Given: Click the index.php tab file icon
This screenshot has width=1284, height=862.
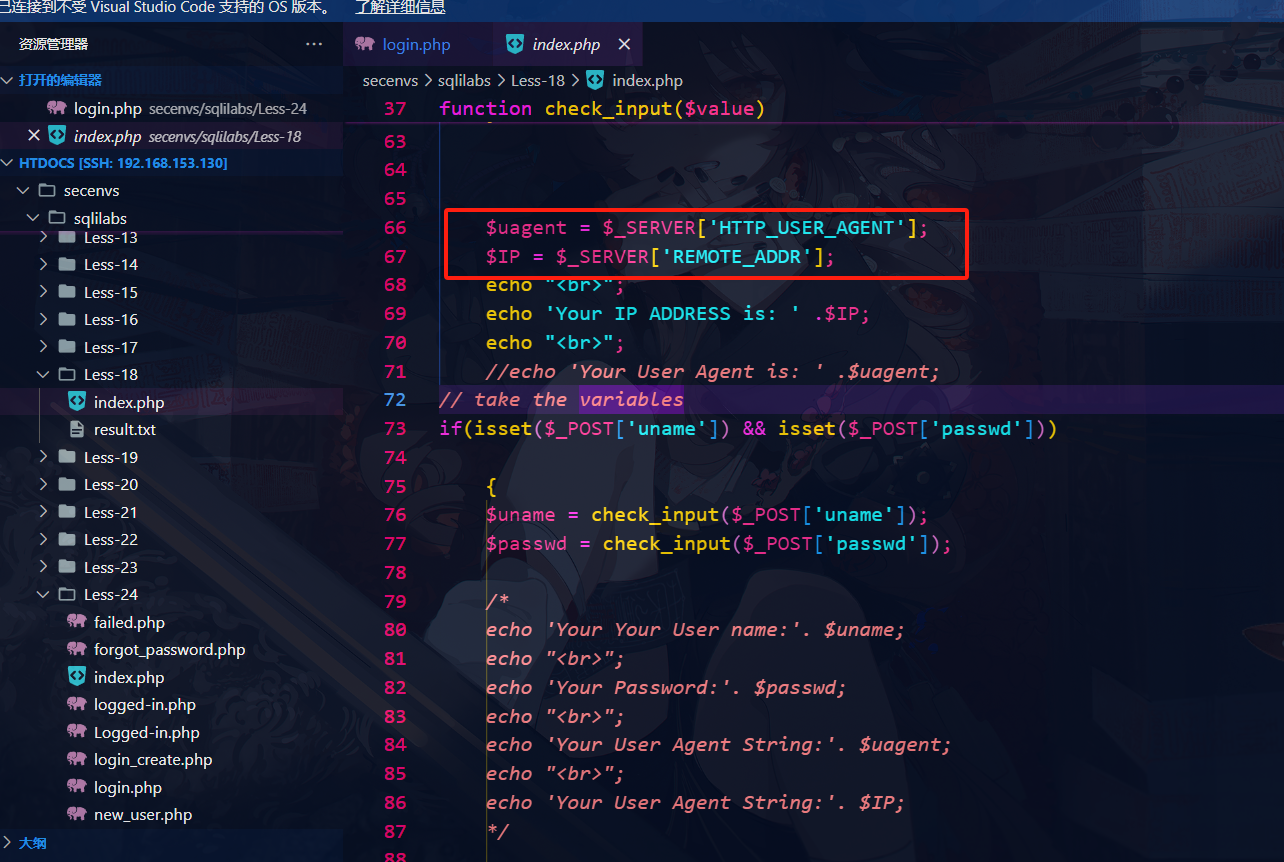Looking at the screenshot, I should [x=515, y=44].
